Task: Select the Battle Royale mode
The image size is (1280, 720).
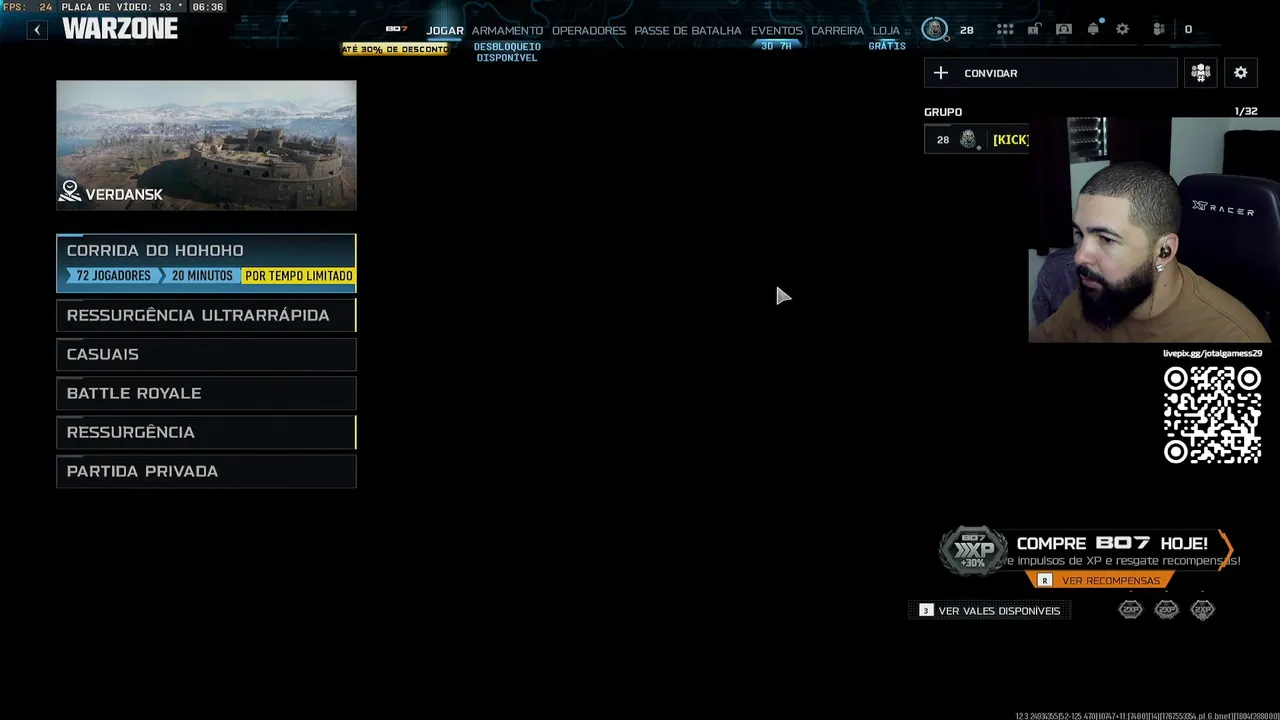Action: 206,393
